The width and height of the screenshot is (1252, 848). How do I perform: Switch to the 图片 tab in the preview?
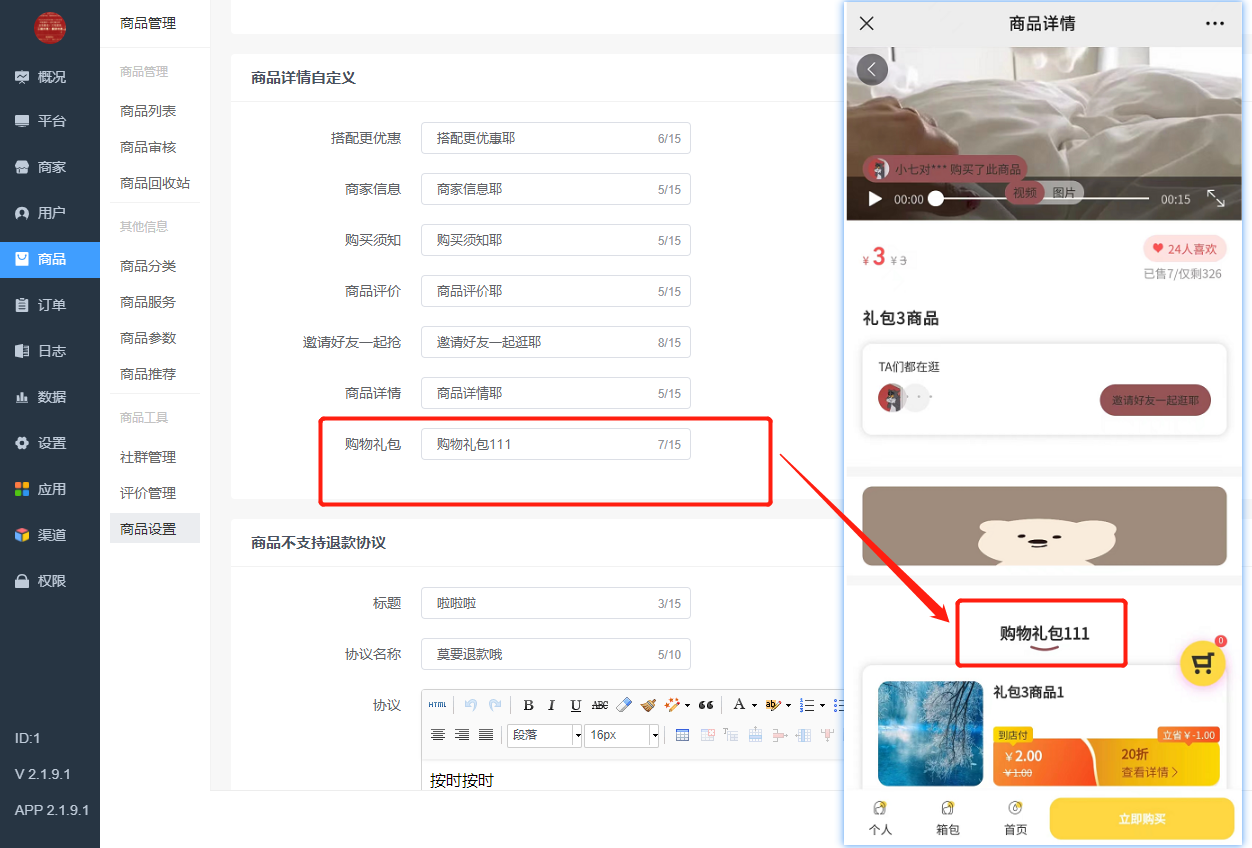[1064, 192]
